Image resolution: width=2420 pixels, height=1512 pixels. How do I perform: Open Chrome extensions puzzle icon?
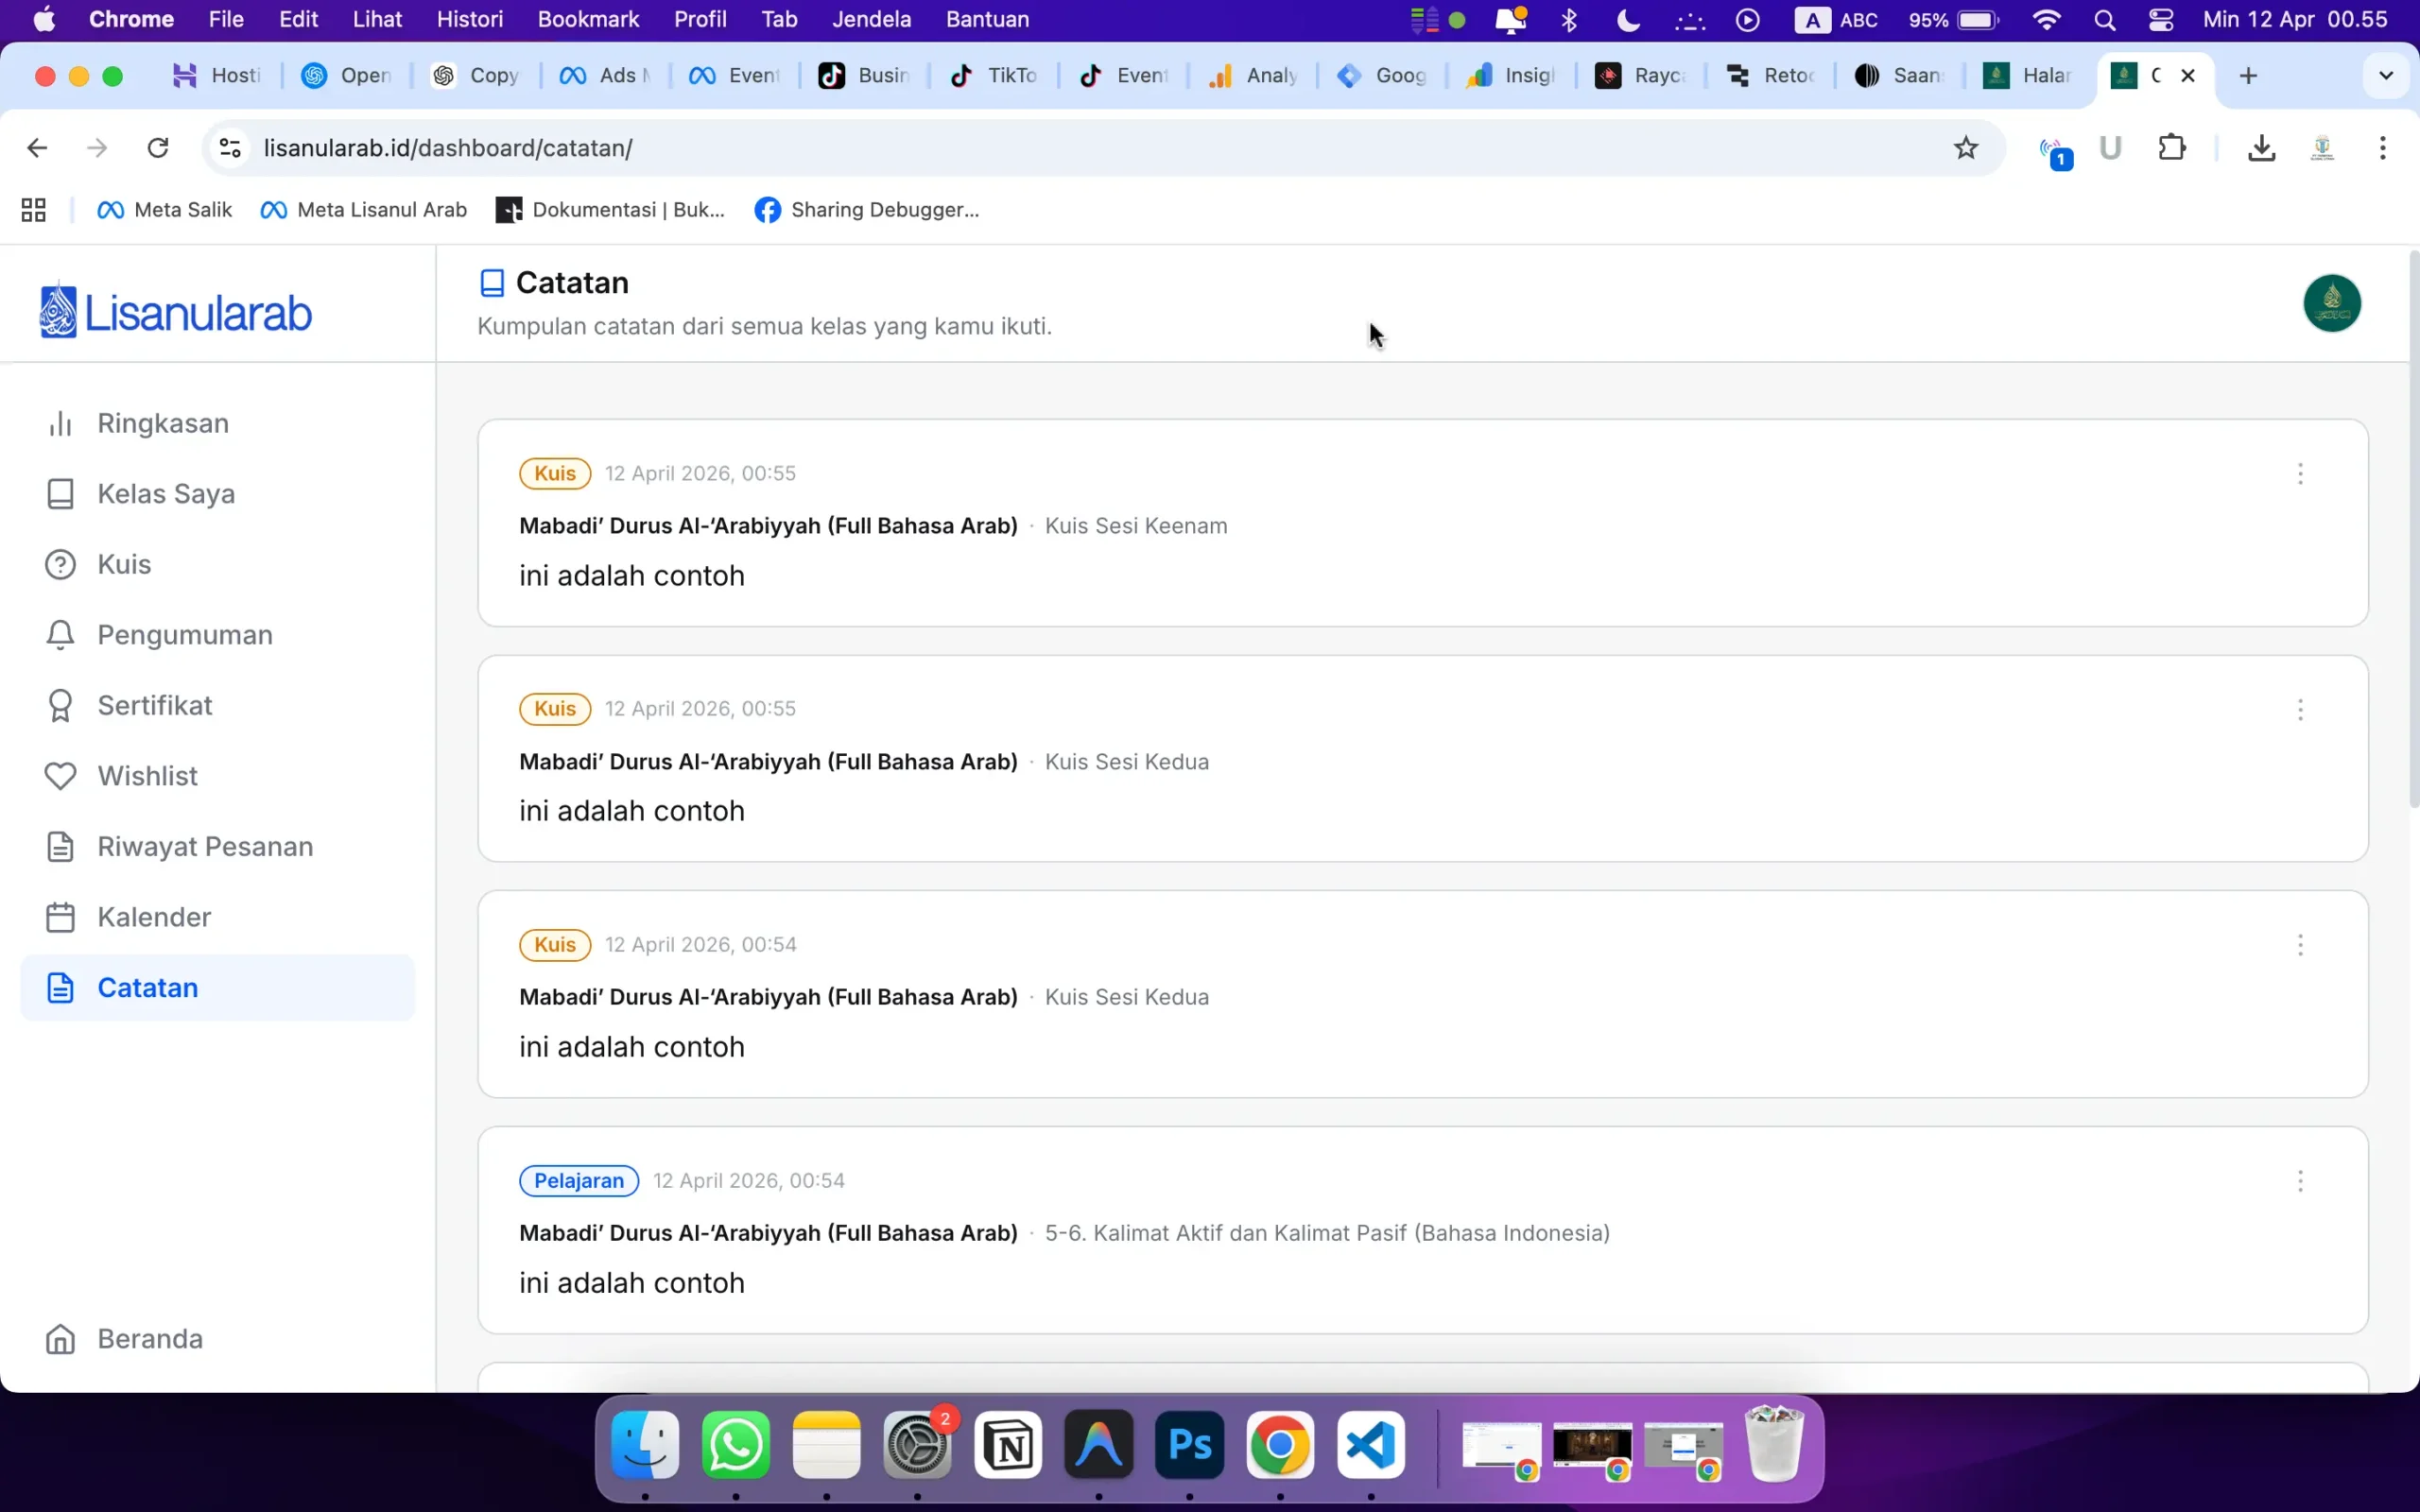point(2171,148)
